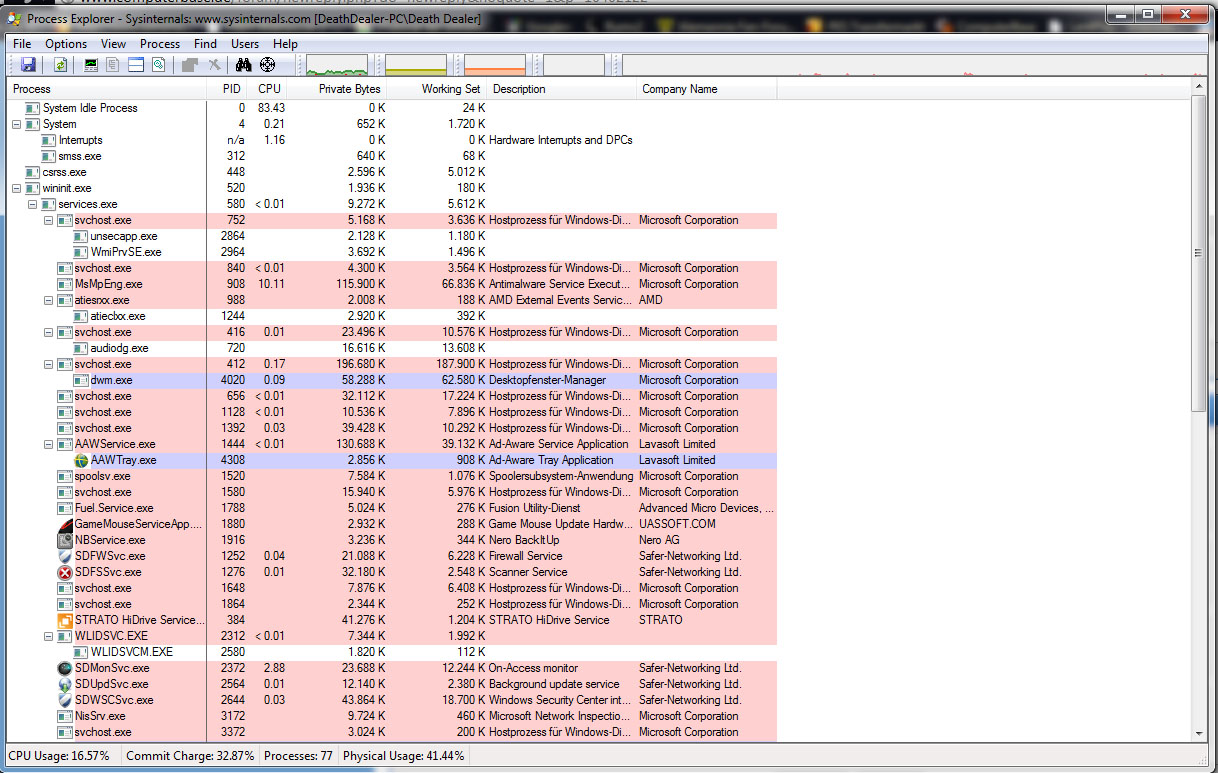
Task: Open the System Information toolbar icon
Action: pos(92,65)
